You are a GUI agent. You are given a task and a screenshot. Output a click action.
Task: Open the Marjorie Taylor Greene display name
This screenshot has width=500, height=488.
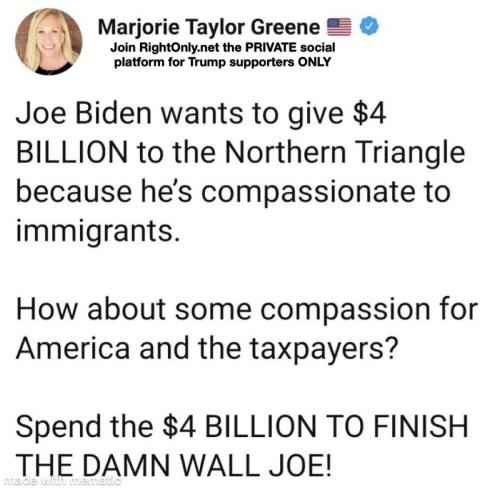point(209,27)
